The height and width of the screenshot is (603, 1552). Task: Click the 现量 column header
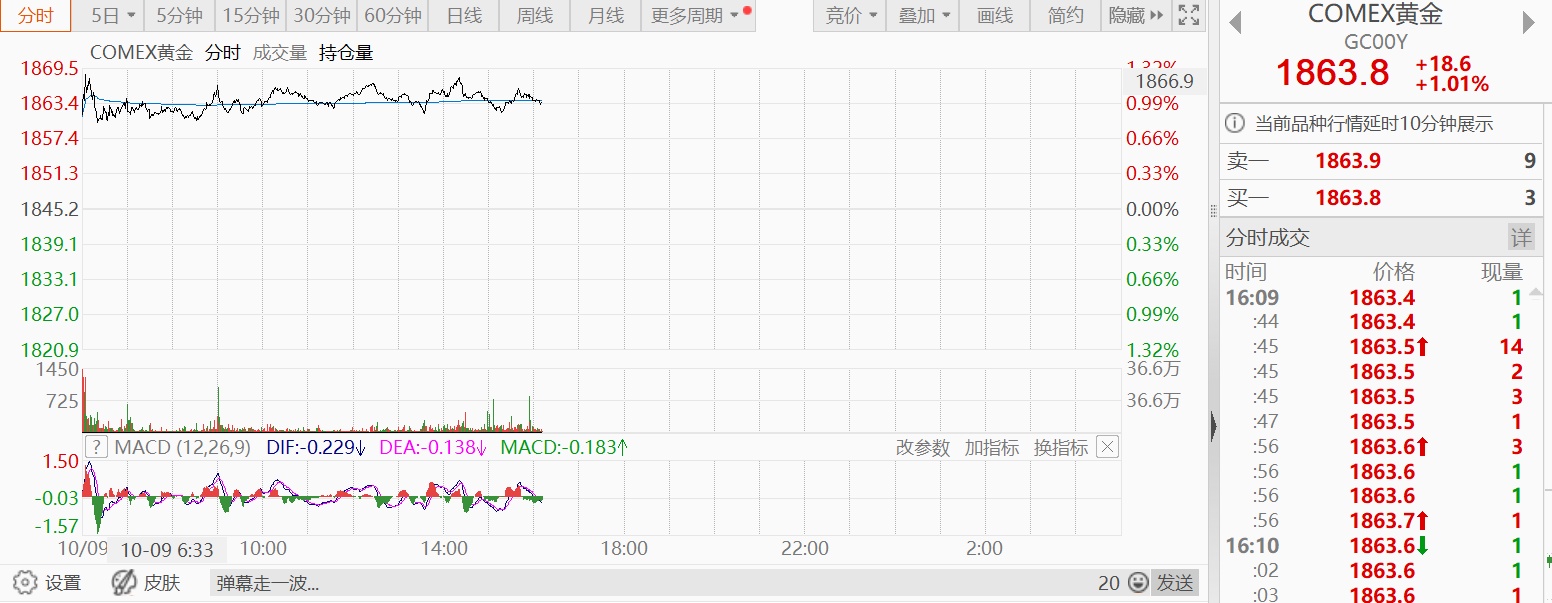point(1502,272)
